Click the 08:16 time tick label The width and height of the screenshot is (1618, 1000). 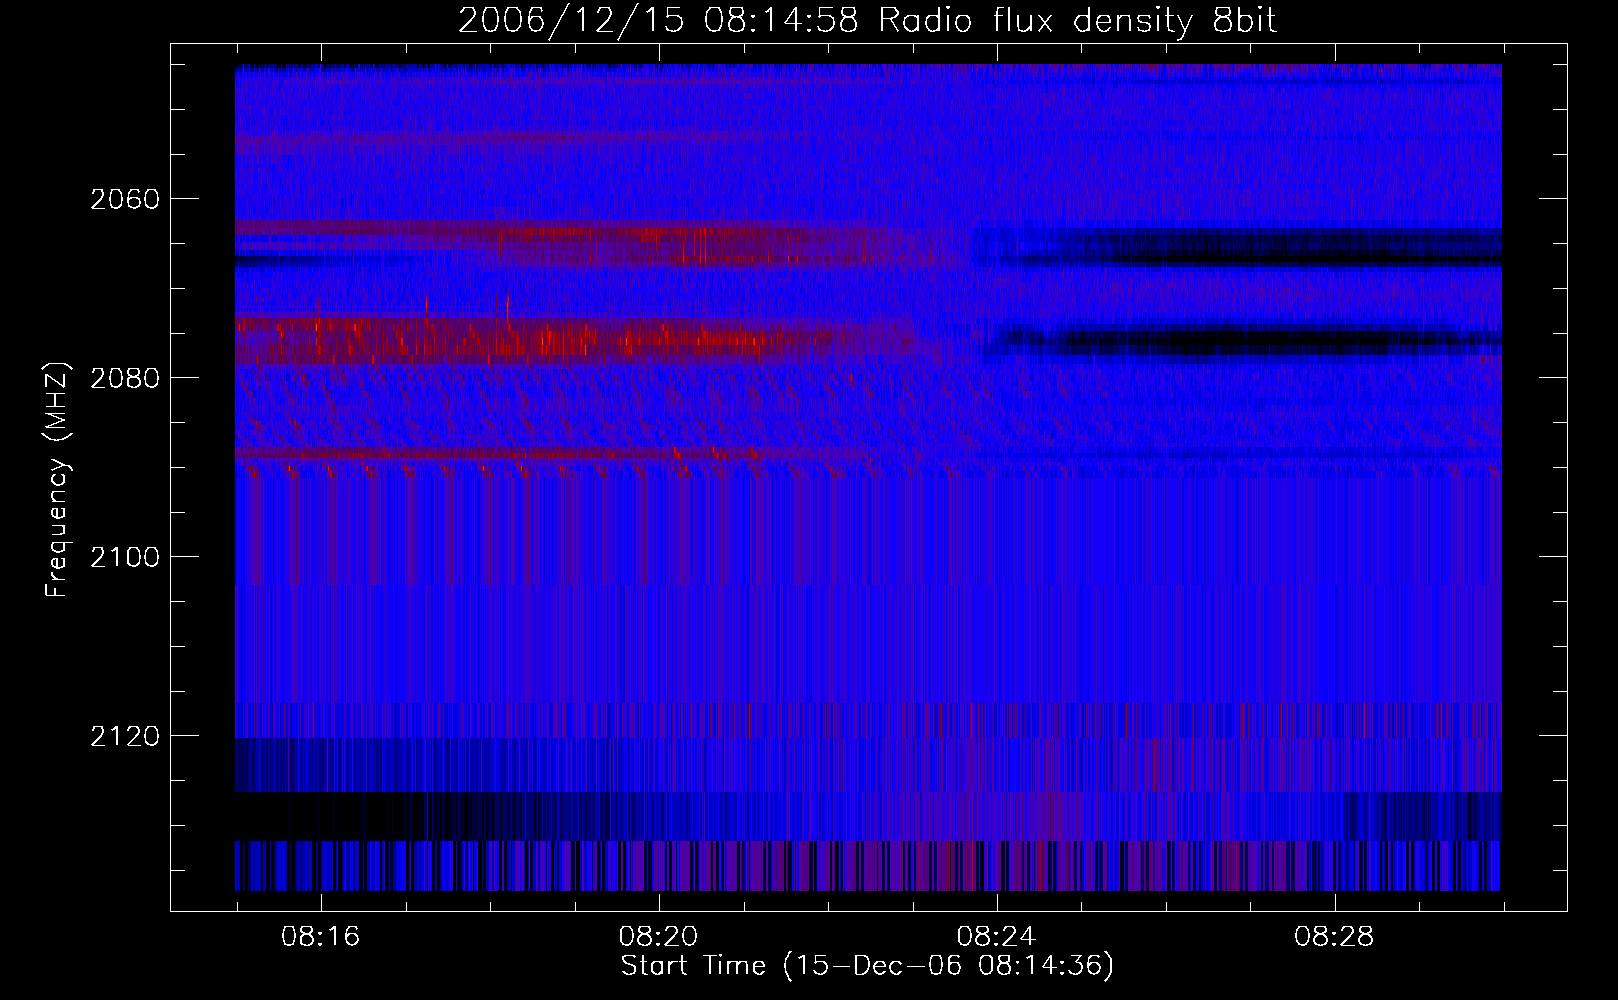[x=321, y=937]
